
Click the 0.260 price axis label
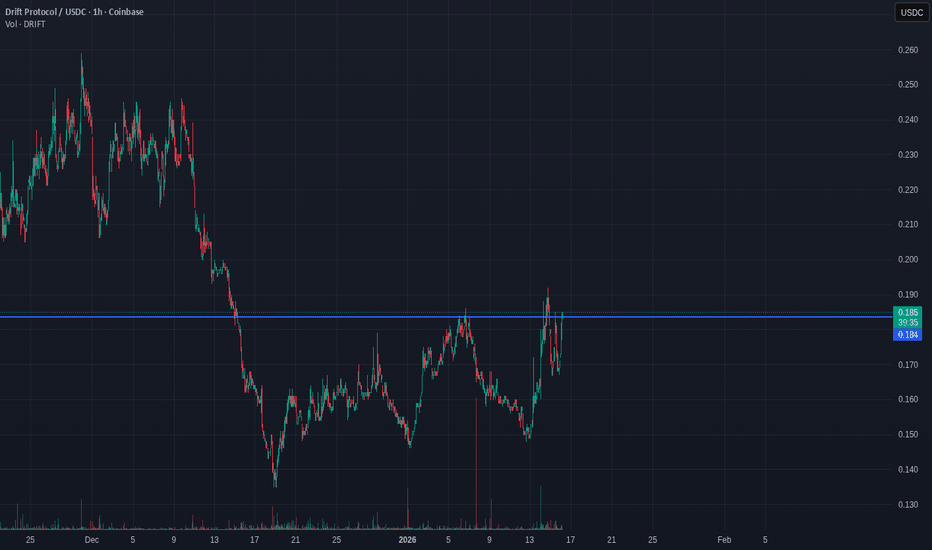(x=908, y=50)
